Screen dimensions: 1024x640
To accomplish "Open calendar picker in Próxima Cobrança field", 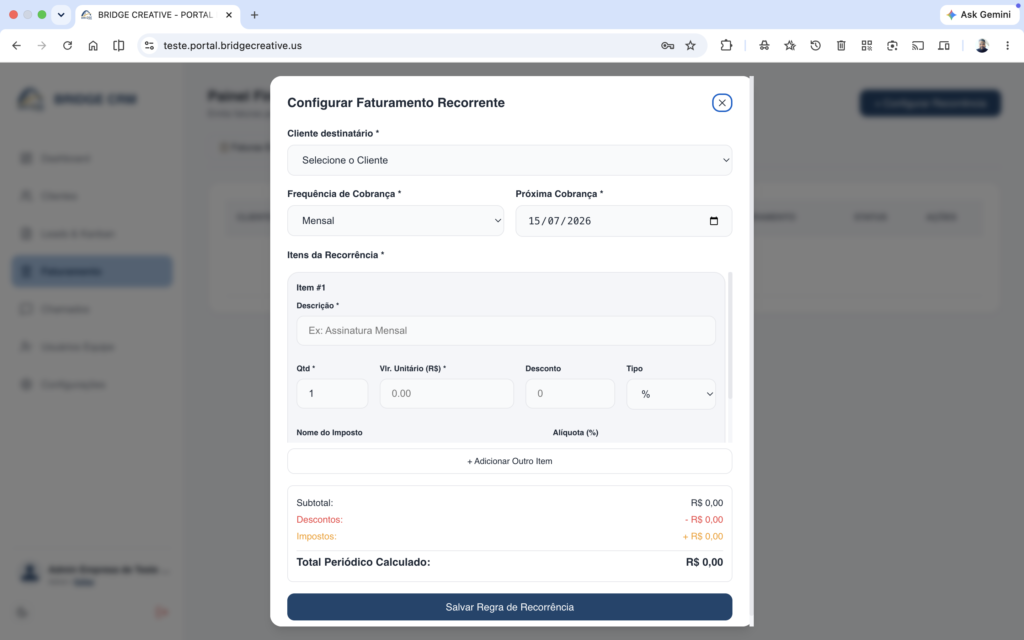I will tap(714, 221).
